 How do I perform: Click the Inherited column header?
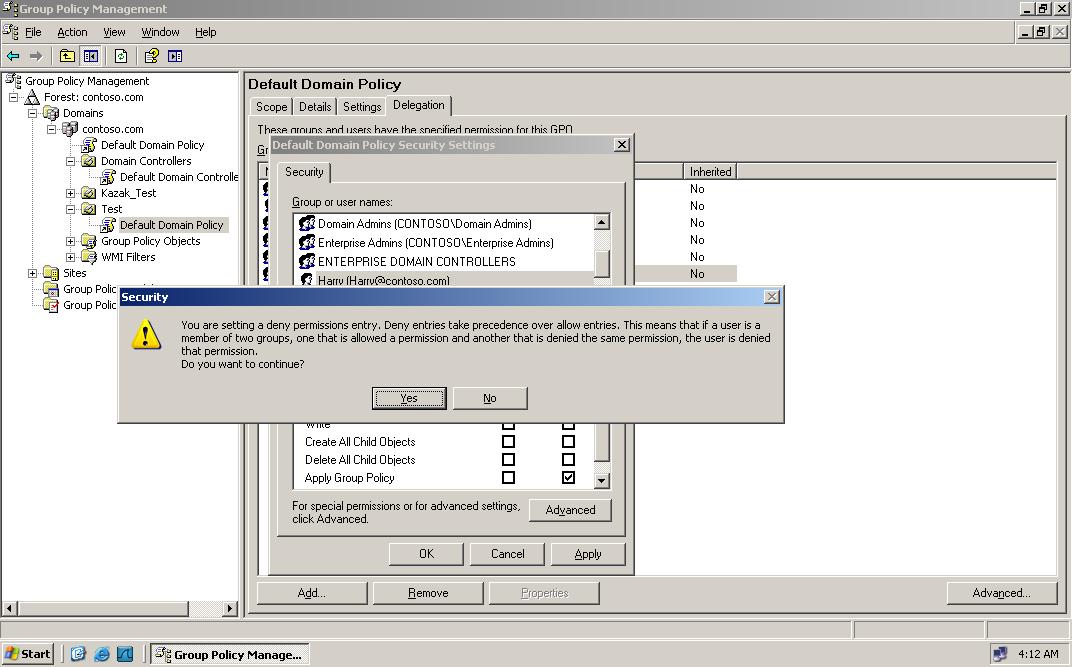710,172
